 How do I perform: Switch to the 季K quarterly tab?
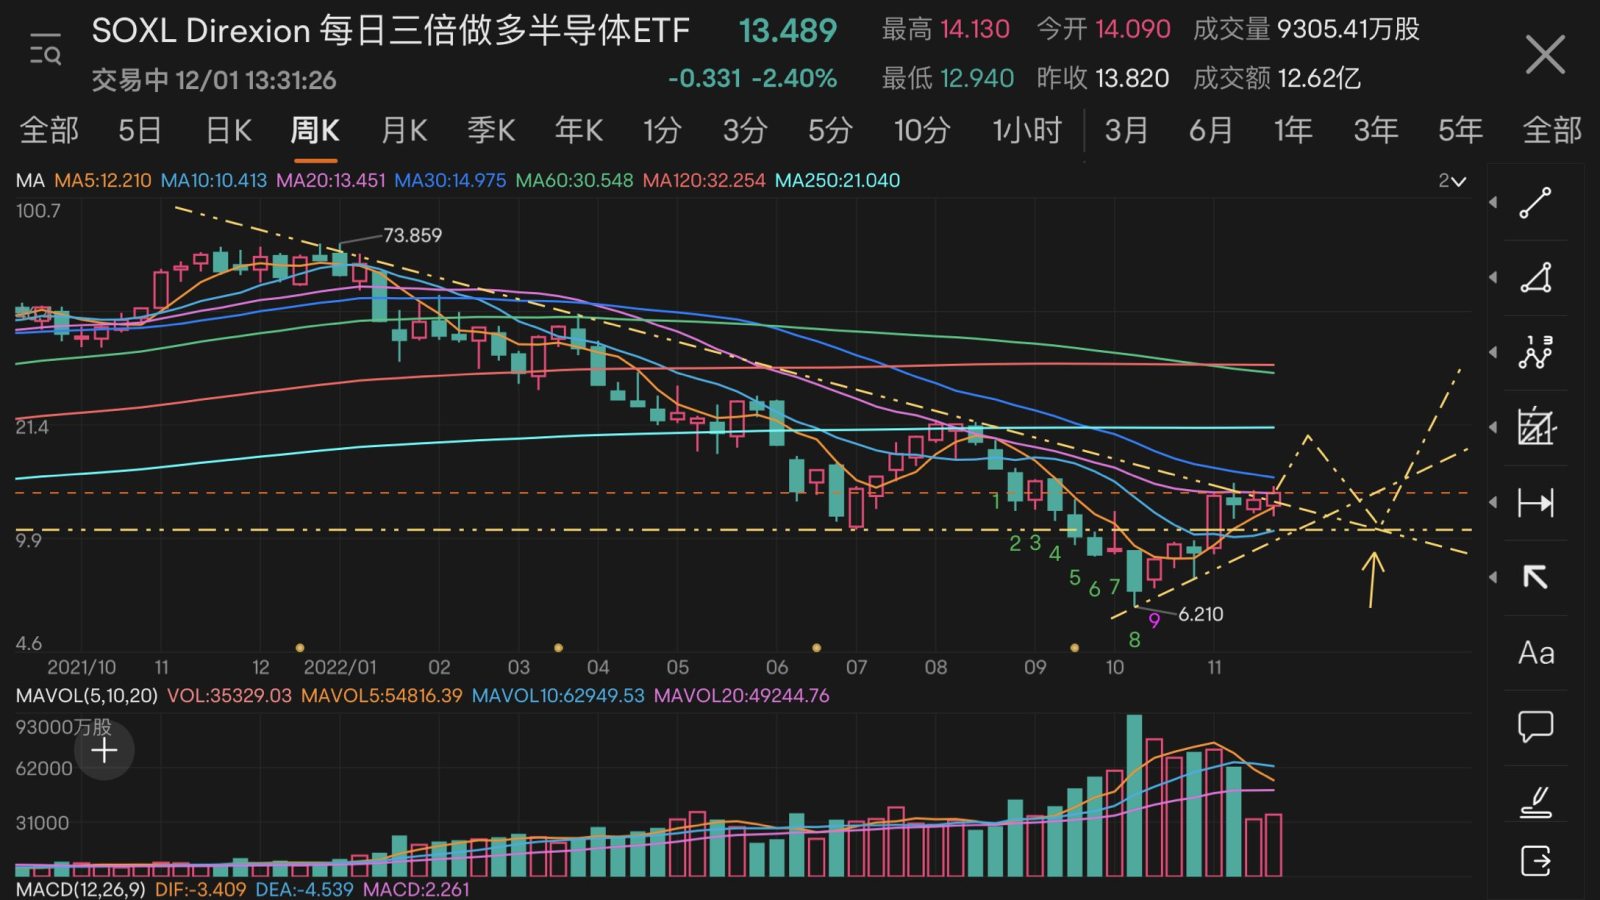coord(491,130)
